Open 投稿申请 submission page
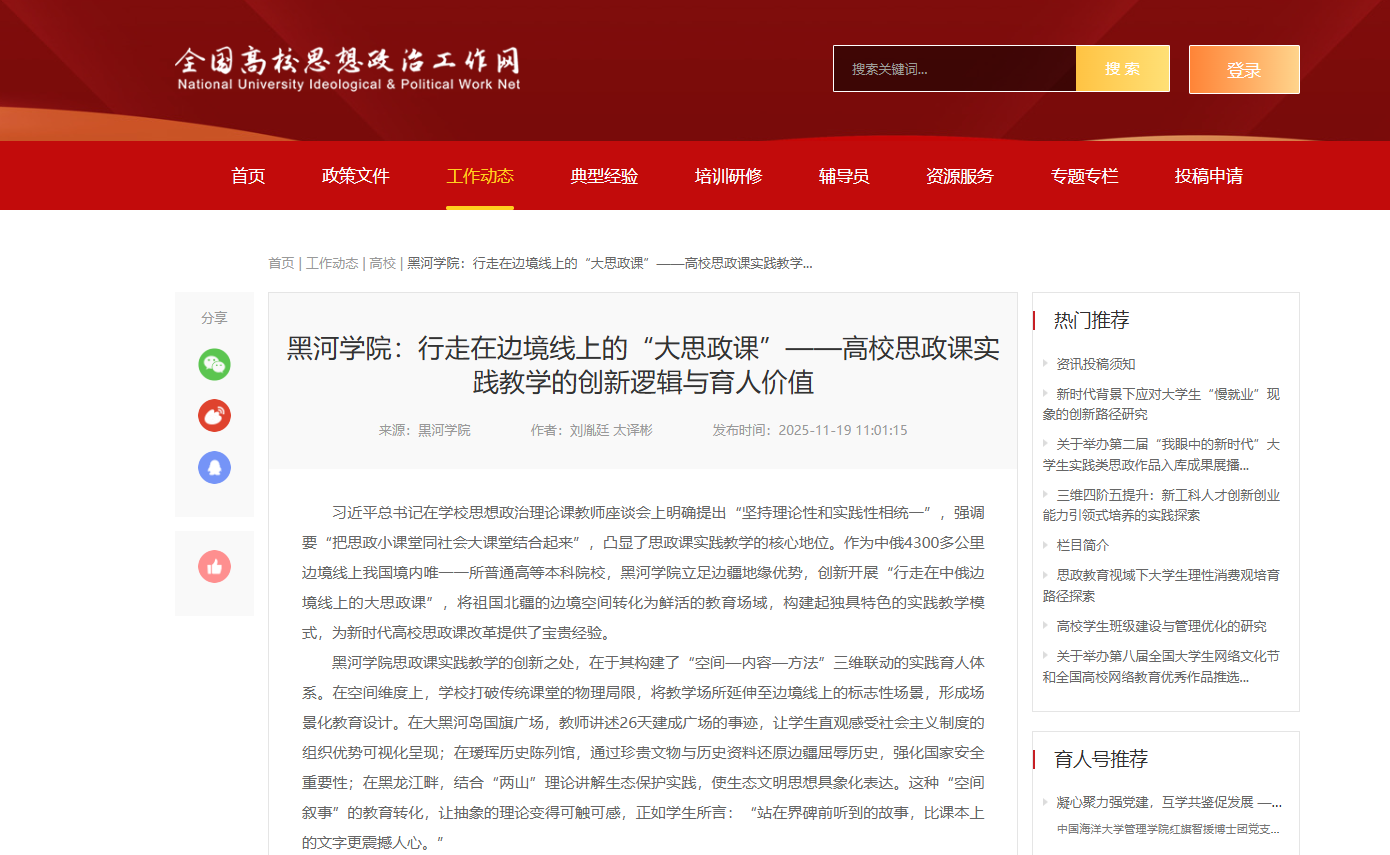This screenshot has height=855, width=1390. pyautogui.click(x=1209, y=176)
